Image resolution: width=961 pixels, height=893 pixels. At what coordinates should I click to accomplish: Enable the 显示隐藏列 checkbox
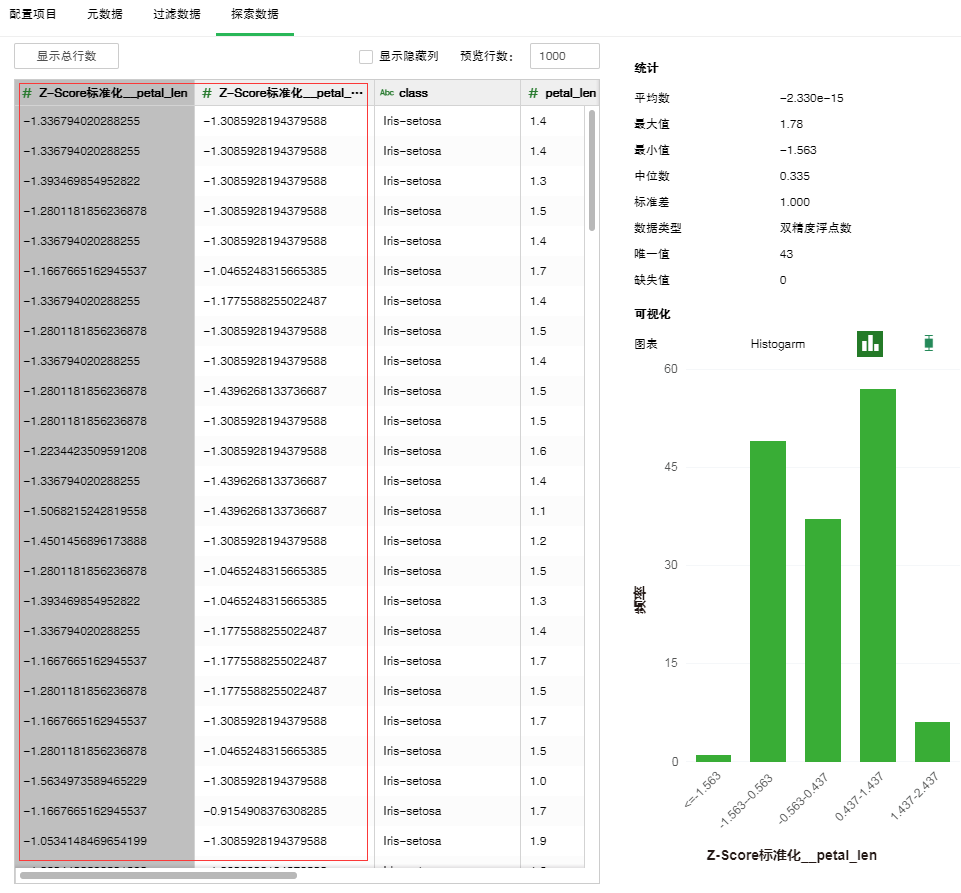[x=366, y=57]
